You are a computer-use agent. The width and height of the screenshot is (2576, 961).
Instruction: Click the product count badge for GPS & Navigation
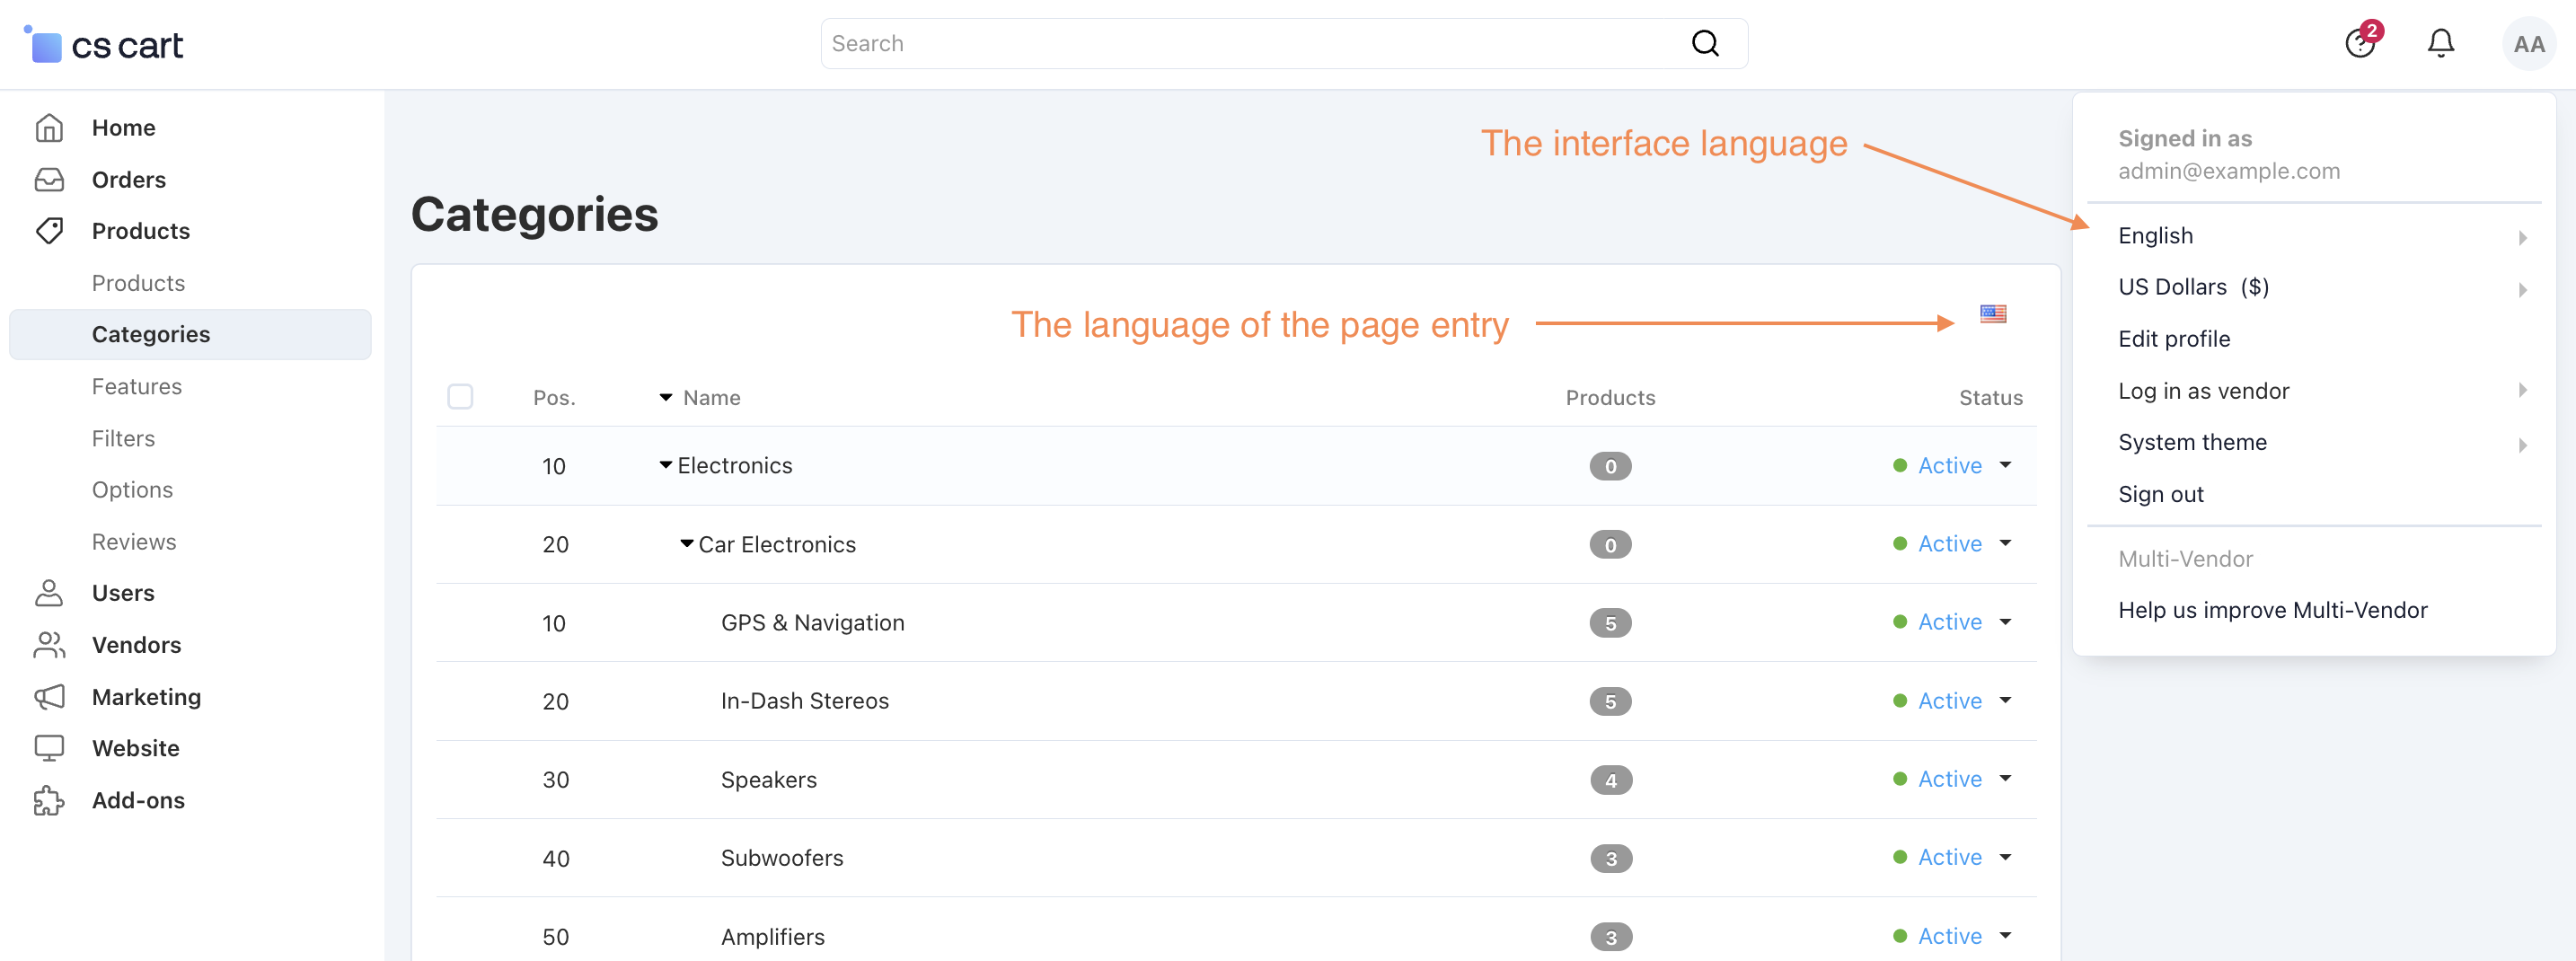coord(1610,623)
